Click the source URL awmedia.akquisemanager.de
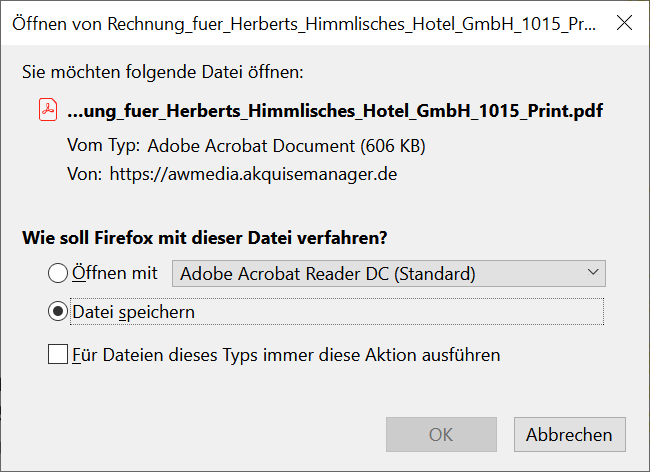This screenshot has width=650, height=472. (x=253, y=174)
